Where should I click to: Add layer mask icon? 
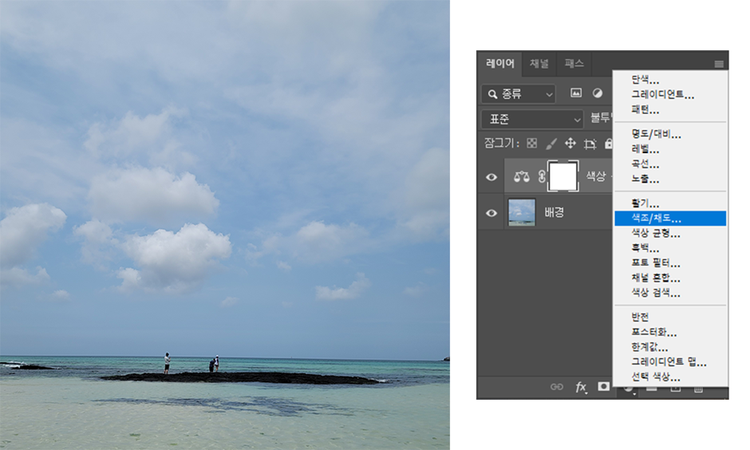click(604, 386)
